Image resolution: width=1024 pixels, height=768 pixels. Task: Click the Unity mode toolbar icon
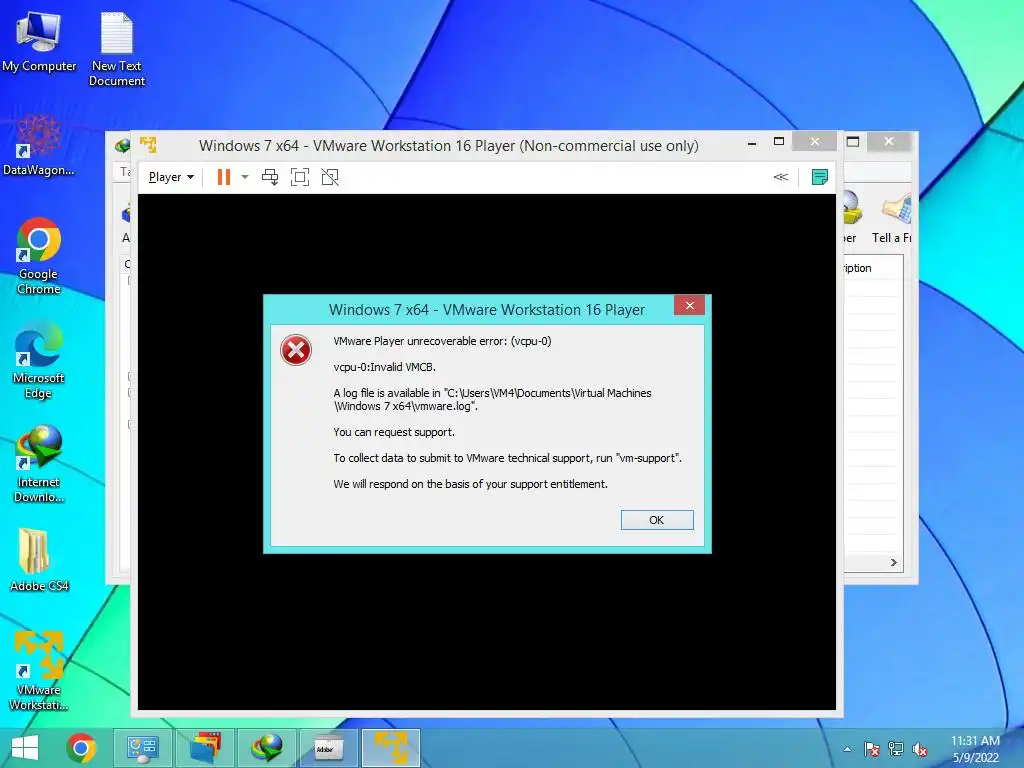coord(330,177)
